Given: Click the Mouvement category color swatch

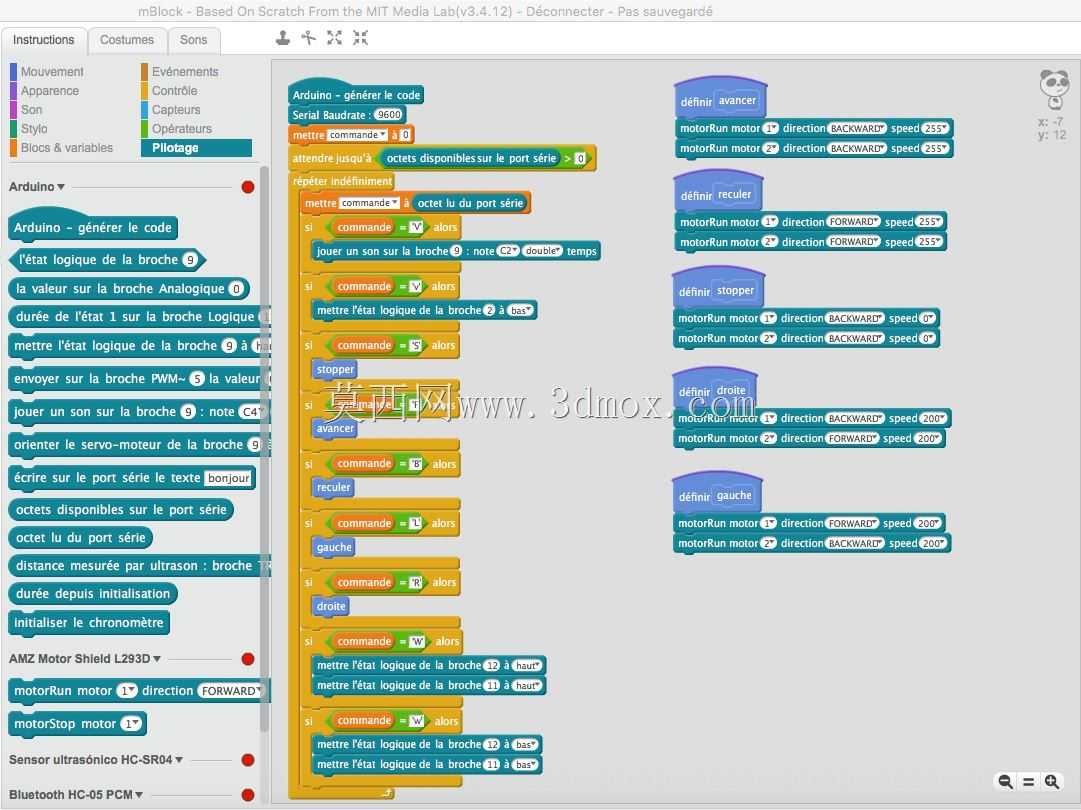Looking at the screenshot, I should pyautogui.click(x=13, y=72).
